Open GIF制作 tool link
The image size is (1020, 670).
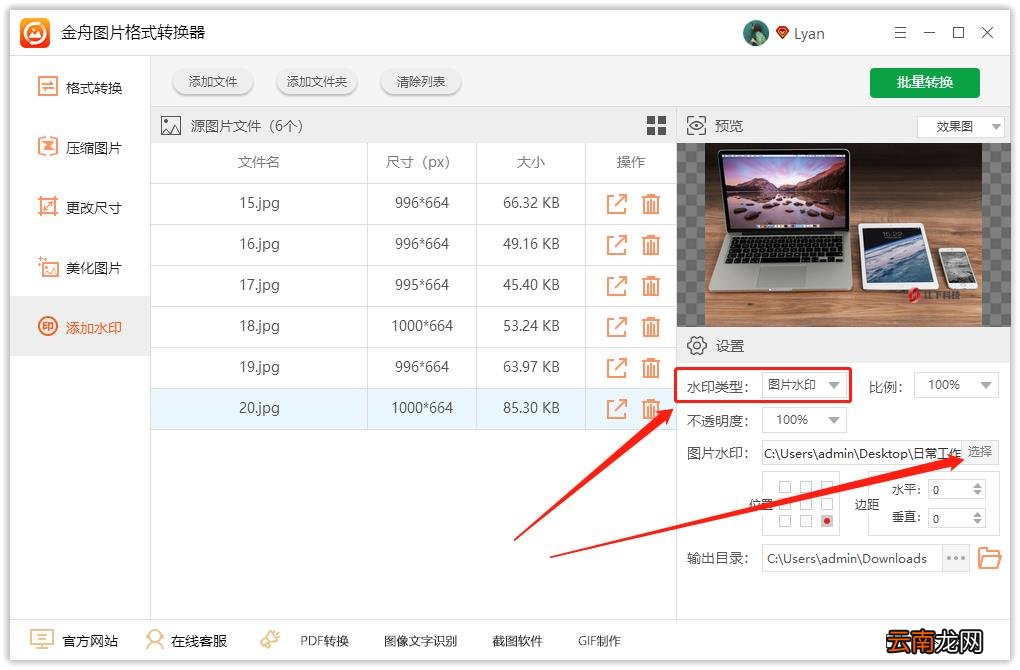click(599, 641)
